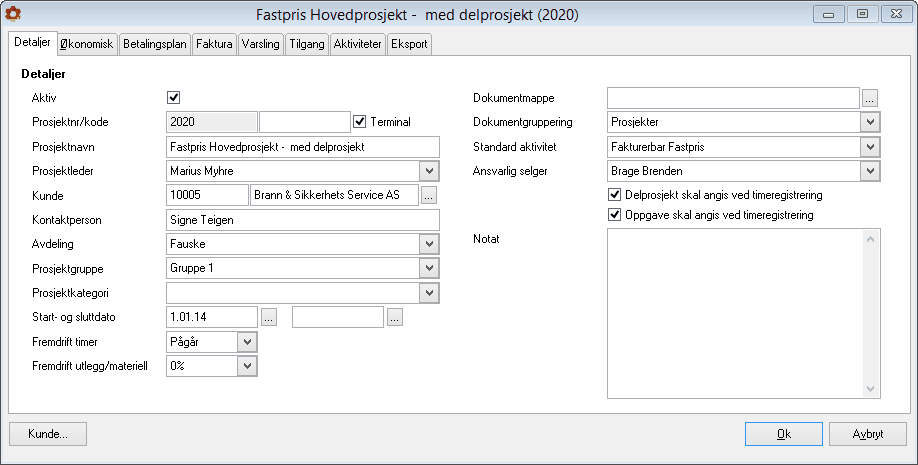
Task: Click the start date field 1.01.14
Action: [x=212, y=317]
